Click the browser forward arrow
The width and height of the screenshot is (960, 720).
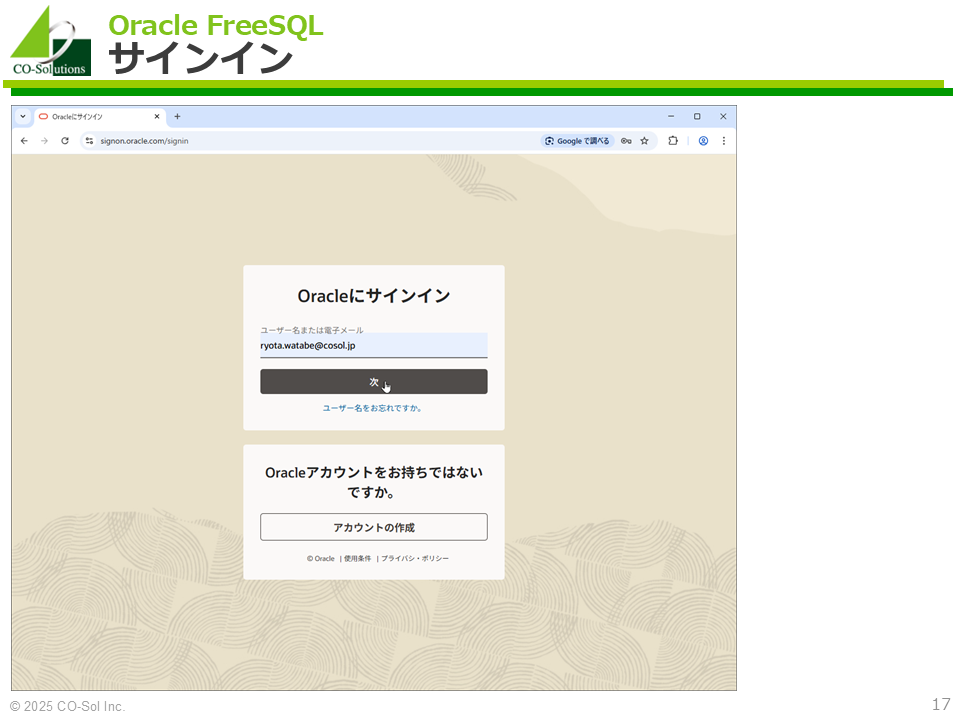point(44,141)
